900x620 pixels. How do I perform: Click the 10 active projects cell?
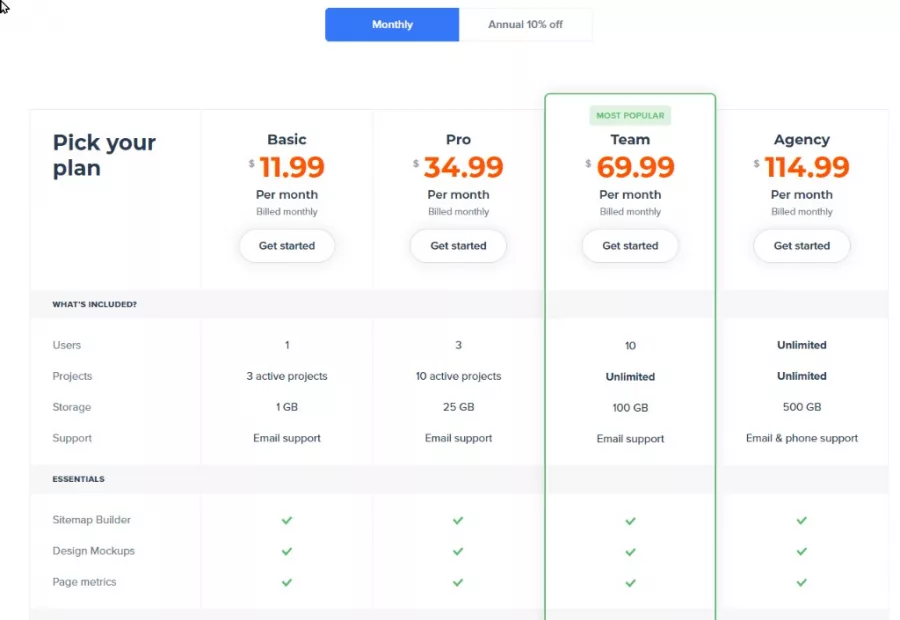pyautogui.click(x=458, y=376)
